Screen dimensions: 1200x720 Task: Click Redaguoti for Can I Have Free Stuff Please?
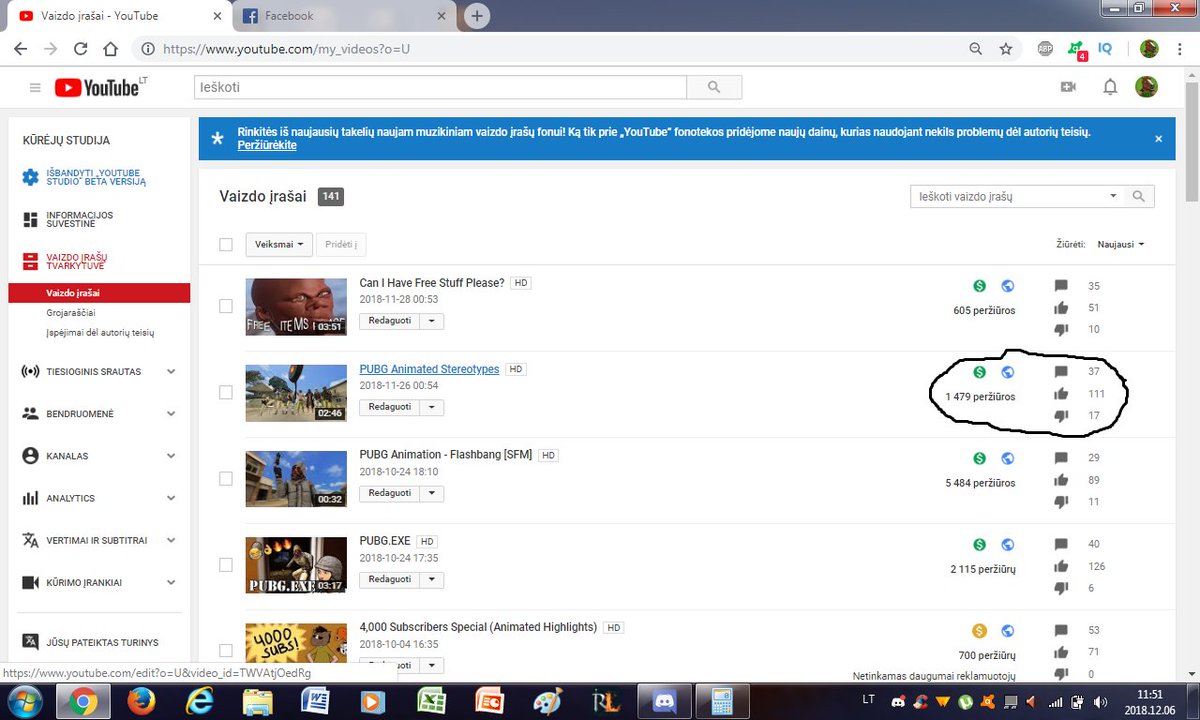pyautogui.click(x=389, y=321)
